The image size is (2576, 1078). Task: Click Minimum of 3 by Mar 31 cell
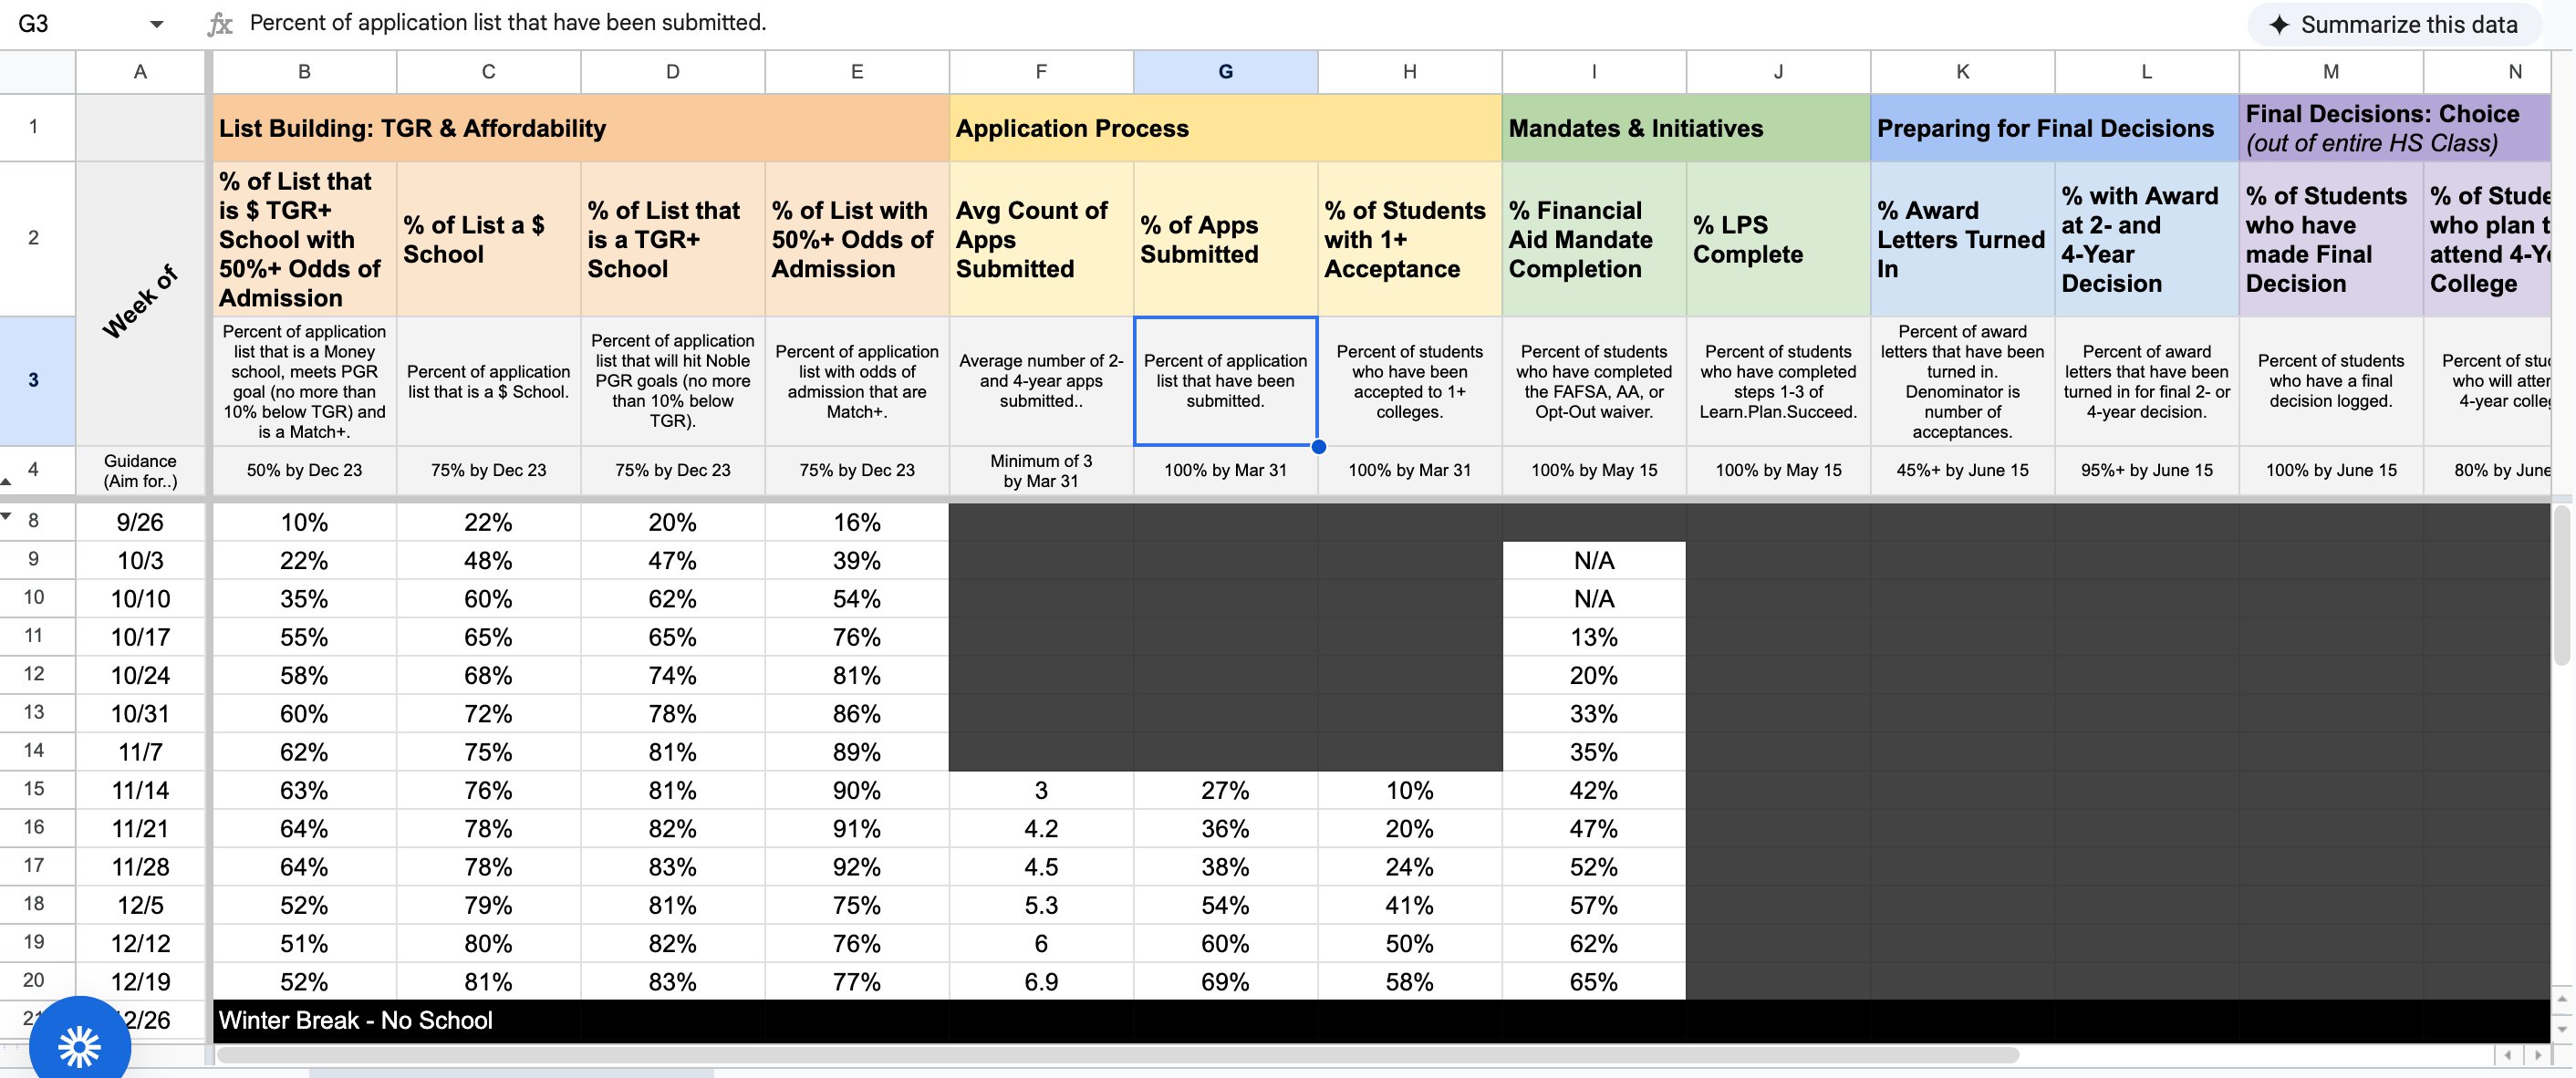(x=1041, y=470)
